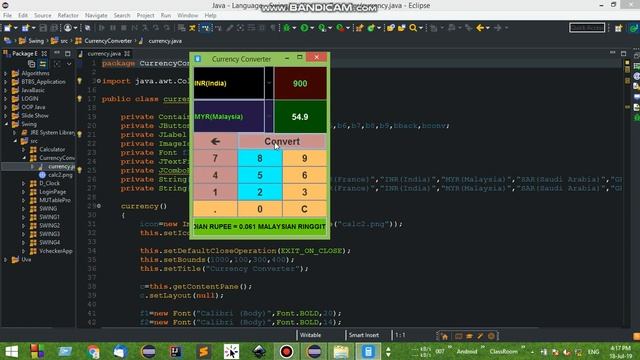Image resolution: width=640 pixels, height=360 pixels.
Task: Click the Convert button
Action: [282, 141]
